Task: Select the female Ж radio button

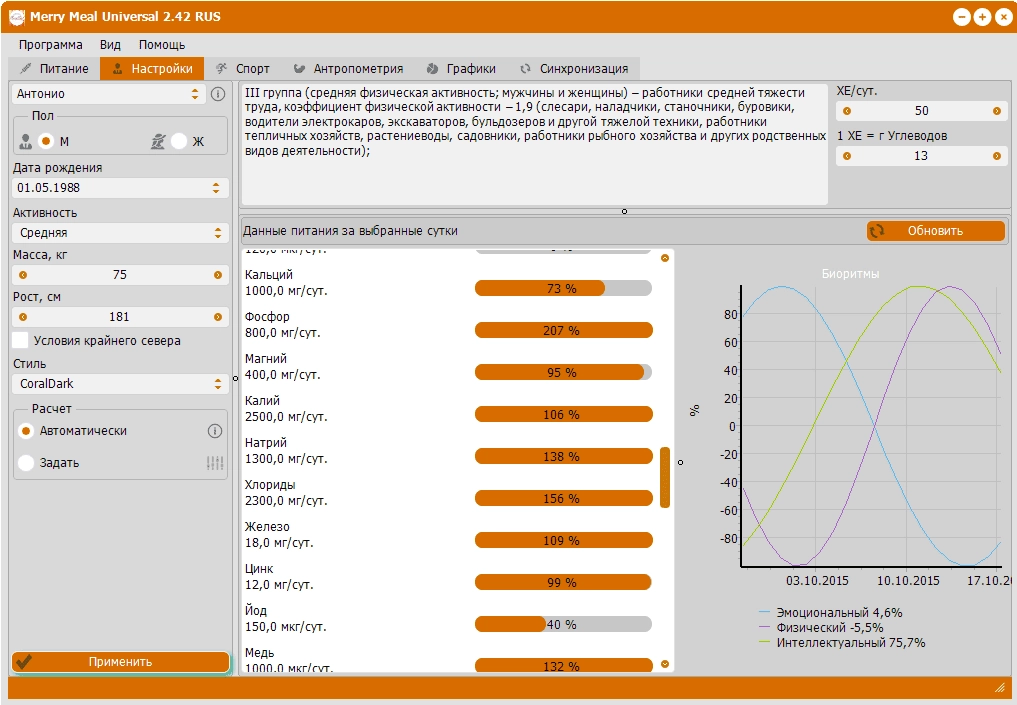Action: tap(179, 141)
